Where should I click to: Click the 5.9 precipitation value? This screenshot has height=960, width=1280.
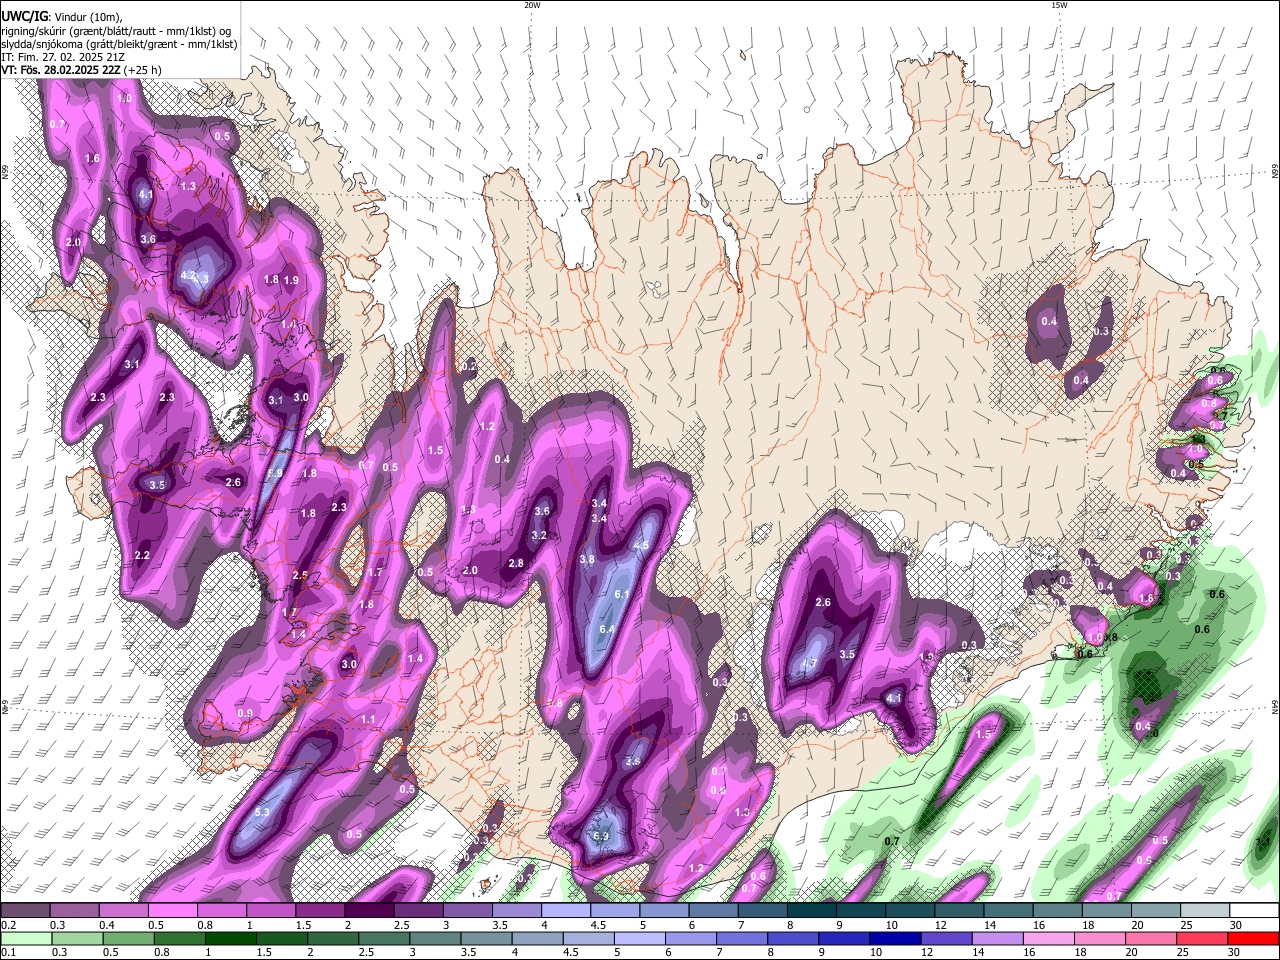[276, 474]
